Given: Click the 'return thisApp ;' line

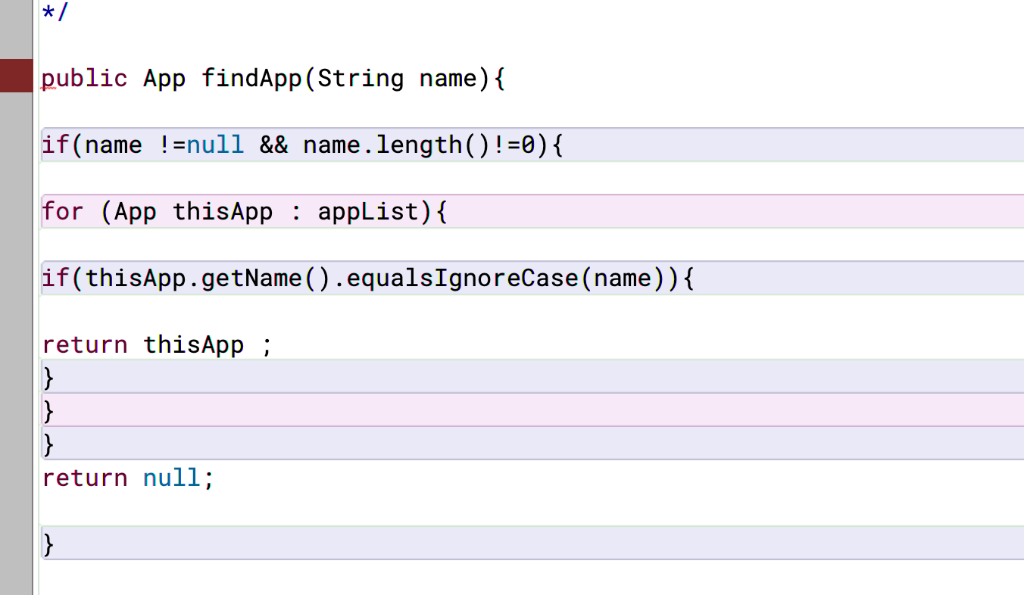Looking at the screenshot, I should pos(157,345).
